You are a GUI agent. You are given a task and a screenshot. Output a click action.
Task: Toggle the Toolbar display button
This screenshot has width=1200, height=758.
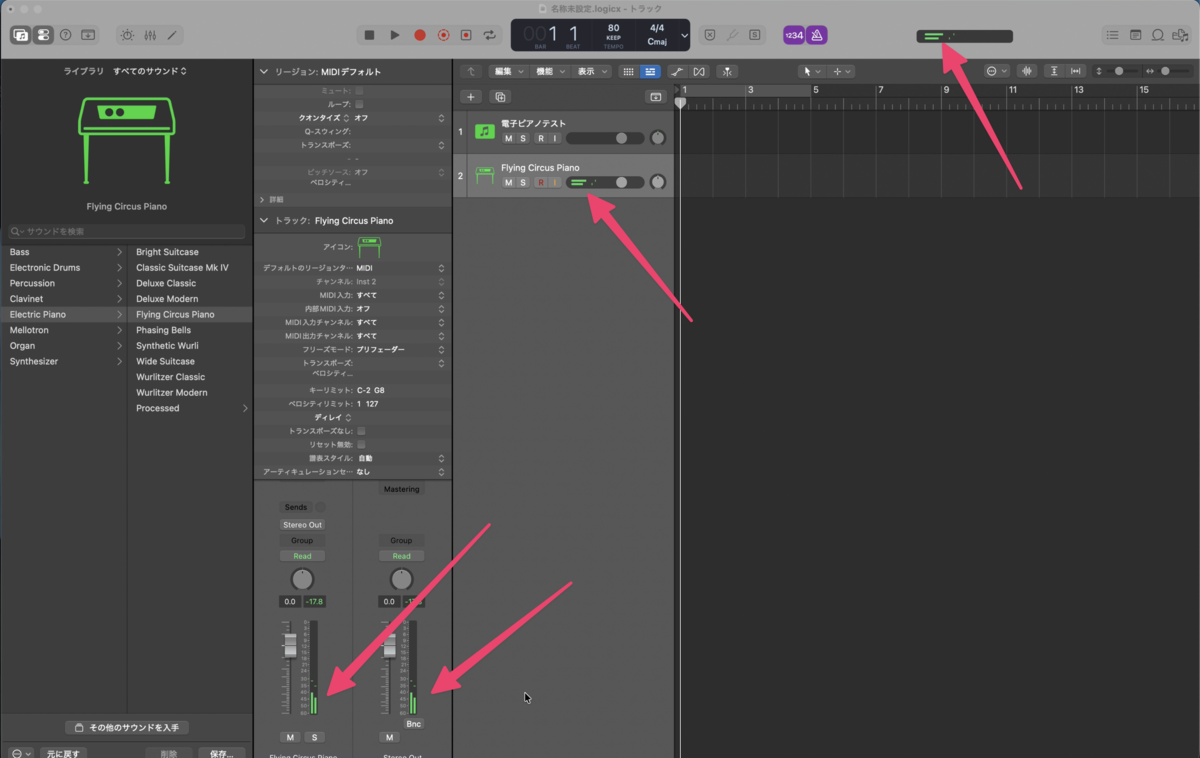tap(88, 35)
